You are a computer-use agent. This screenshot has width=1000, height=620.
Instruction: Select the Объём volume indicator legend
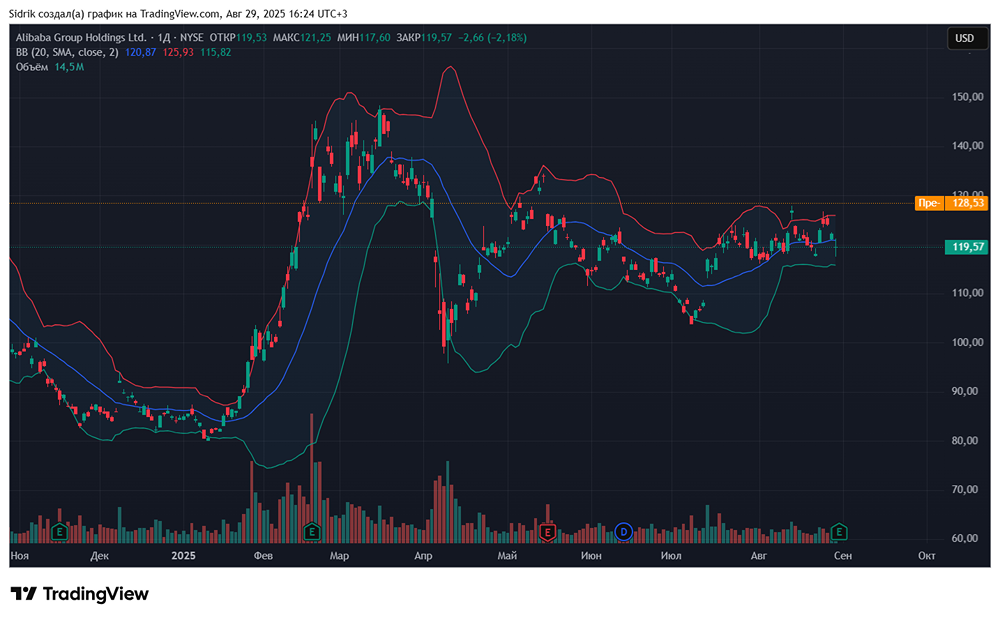tap(33, 66)
